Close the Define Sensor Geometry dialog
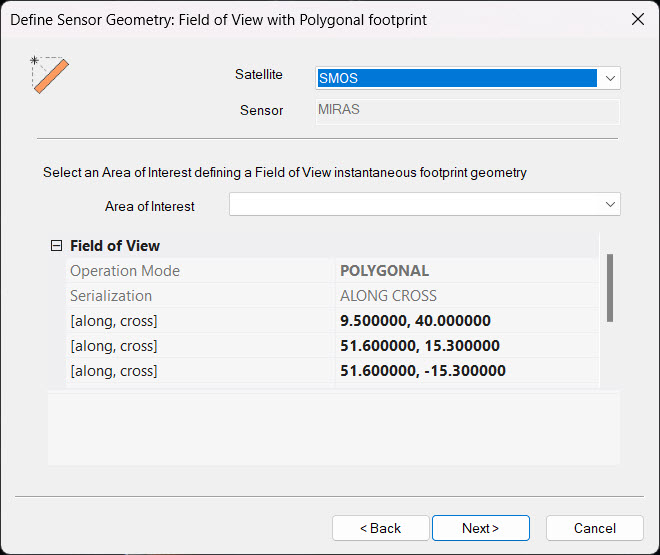The width and height of the screenshot is (660, 555). pos(637,19)
